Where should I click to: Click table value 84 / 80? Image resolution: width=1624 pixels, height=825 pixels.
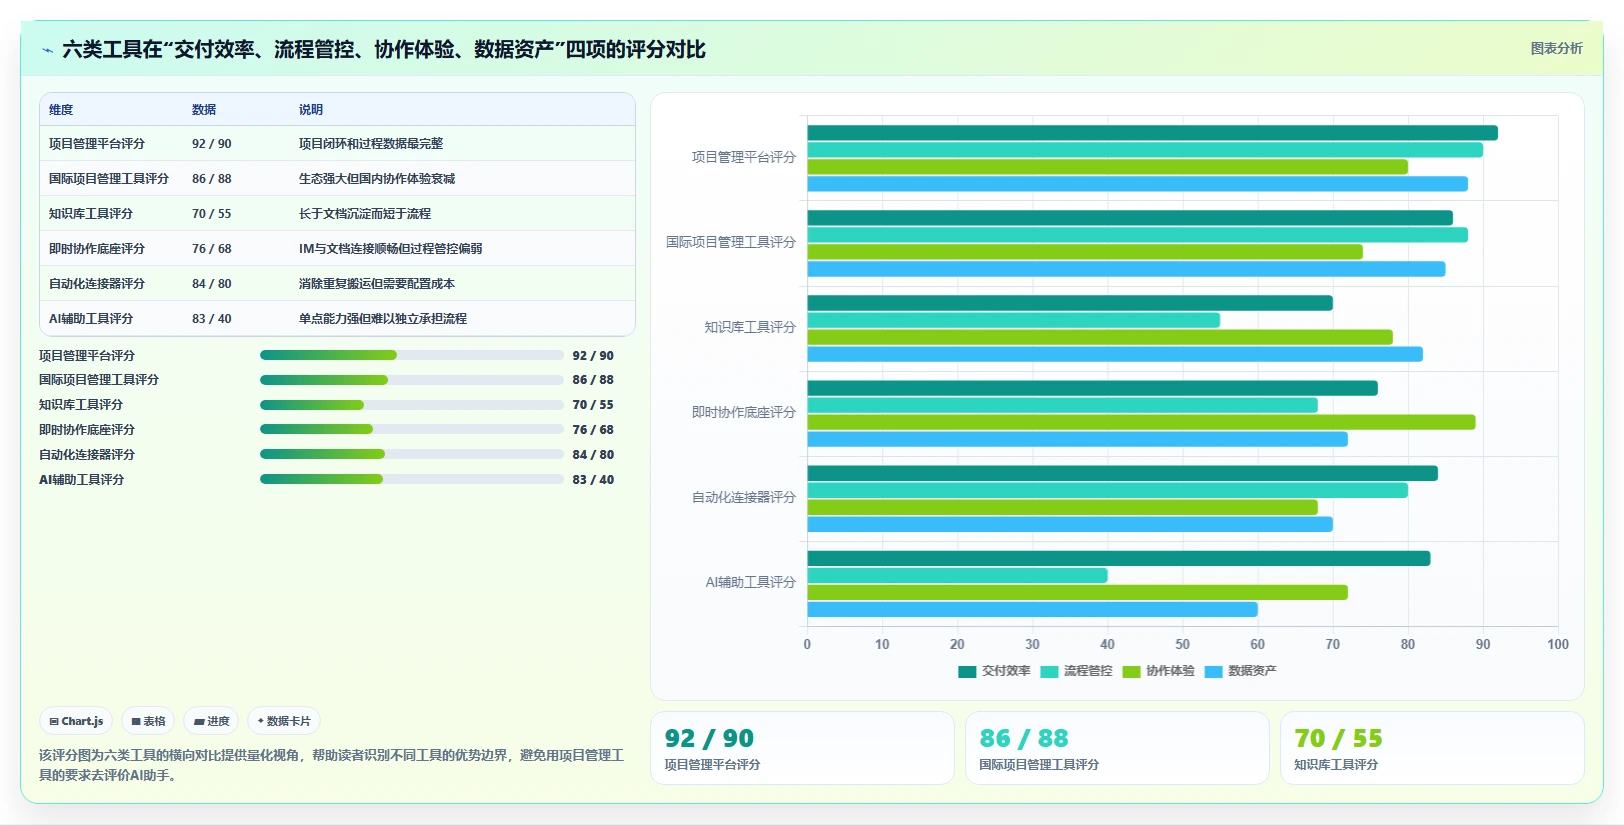pos(211,284)
